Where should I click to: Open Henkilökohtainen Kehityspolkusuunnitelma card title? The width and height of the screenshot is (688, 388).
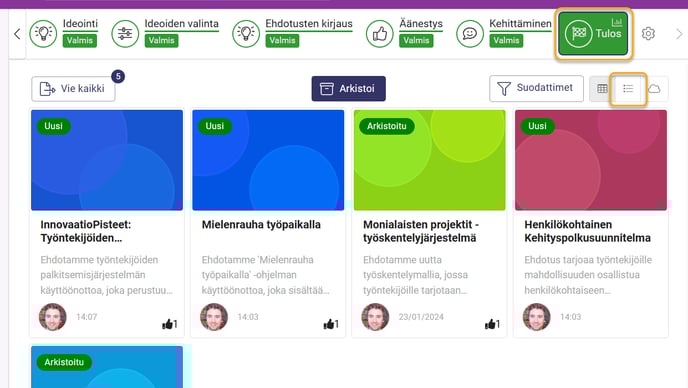click(x=588, y=231)
